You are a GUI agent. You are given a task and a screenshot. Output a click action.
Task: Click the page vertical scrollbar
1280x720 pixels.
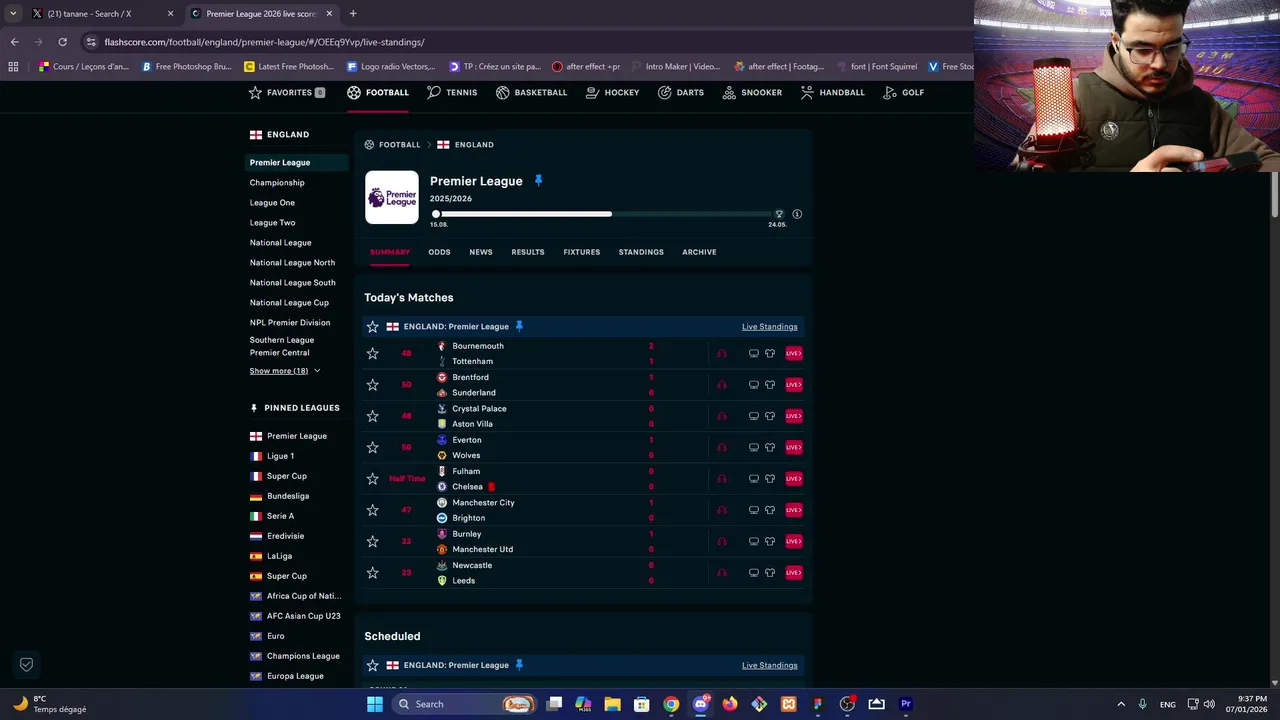click(1274, 195)
